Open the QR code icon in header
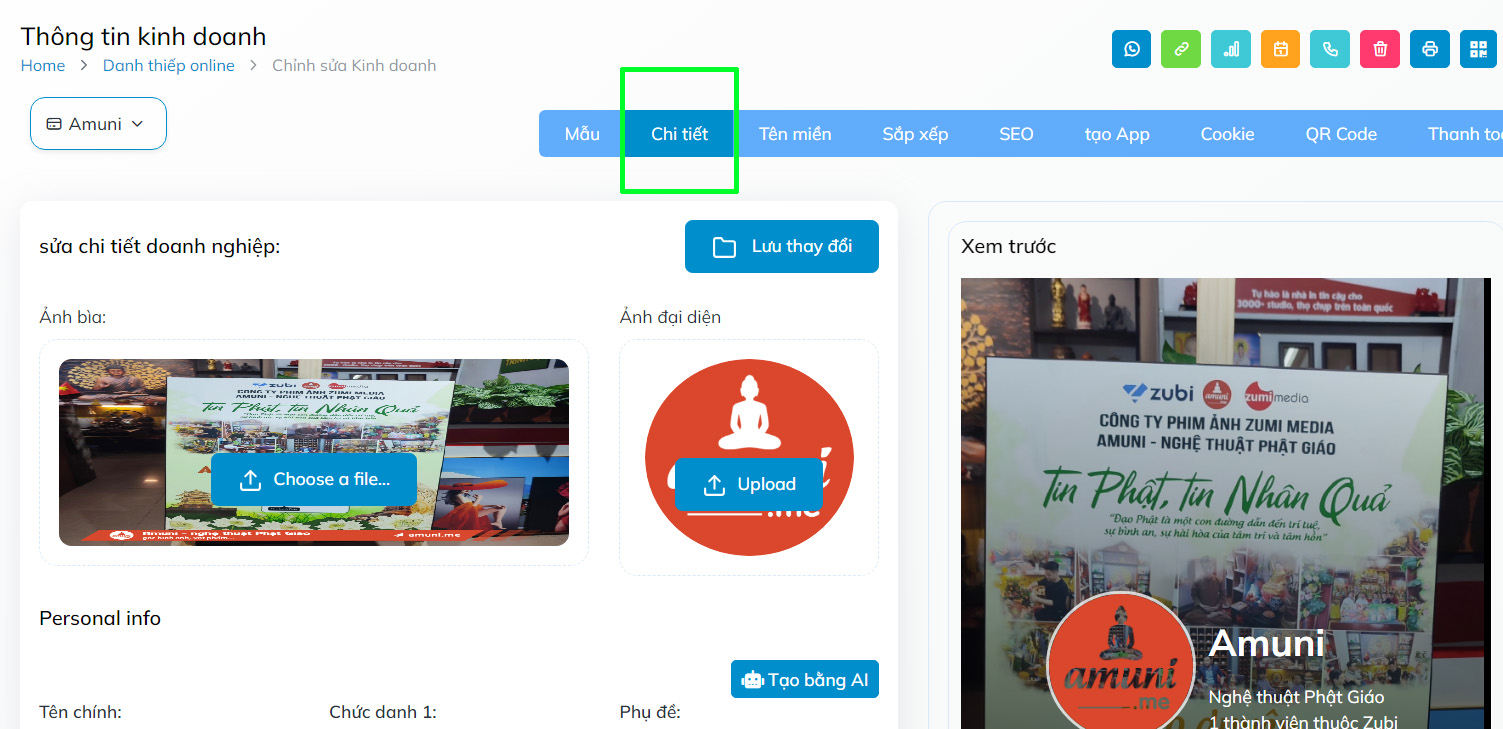 pos(1478,49)
